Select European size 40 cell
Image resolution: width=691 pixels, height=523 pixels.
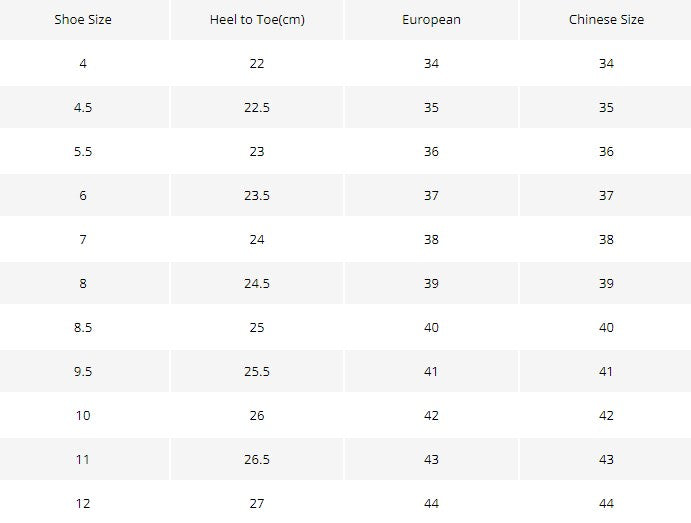[431, 328]
